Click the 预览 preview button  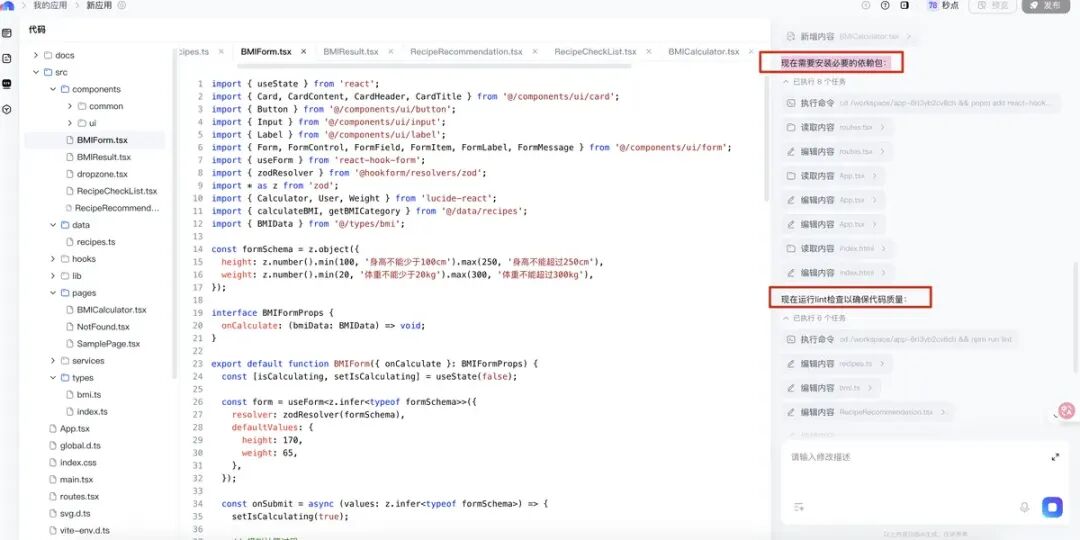pyautogui.click(x=993, y=5)
